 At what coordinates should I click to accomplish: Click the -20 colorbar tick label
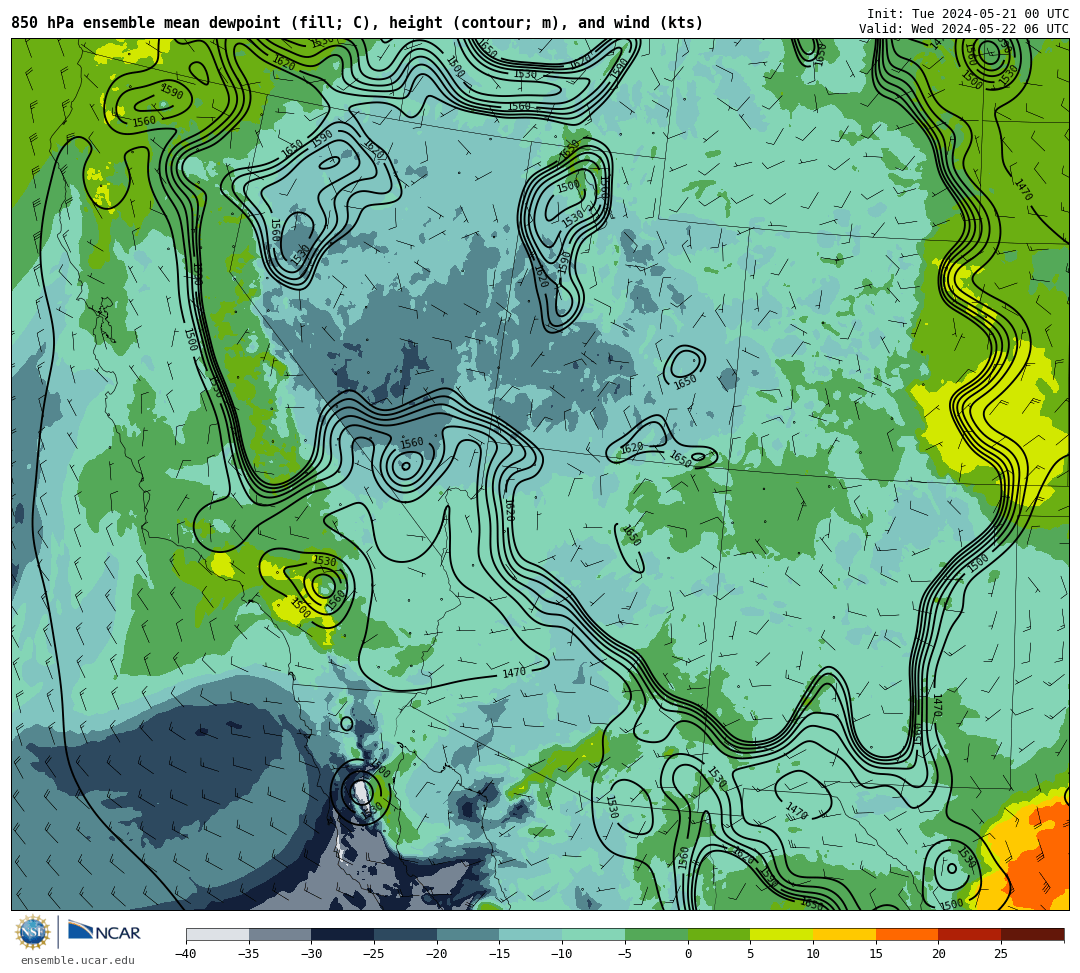[x=437, y=954]
